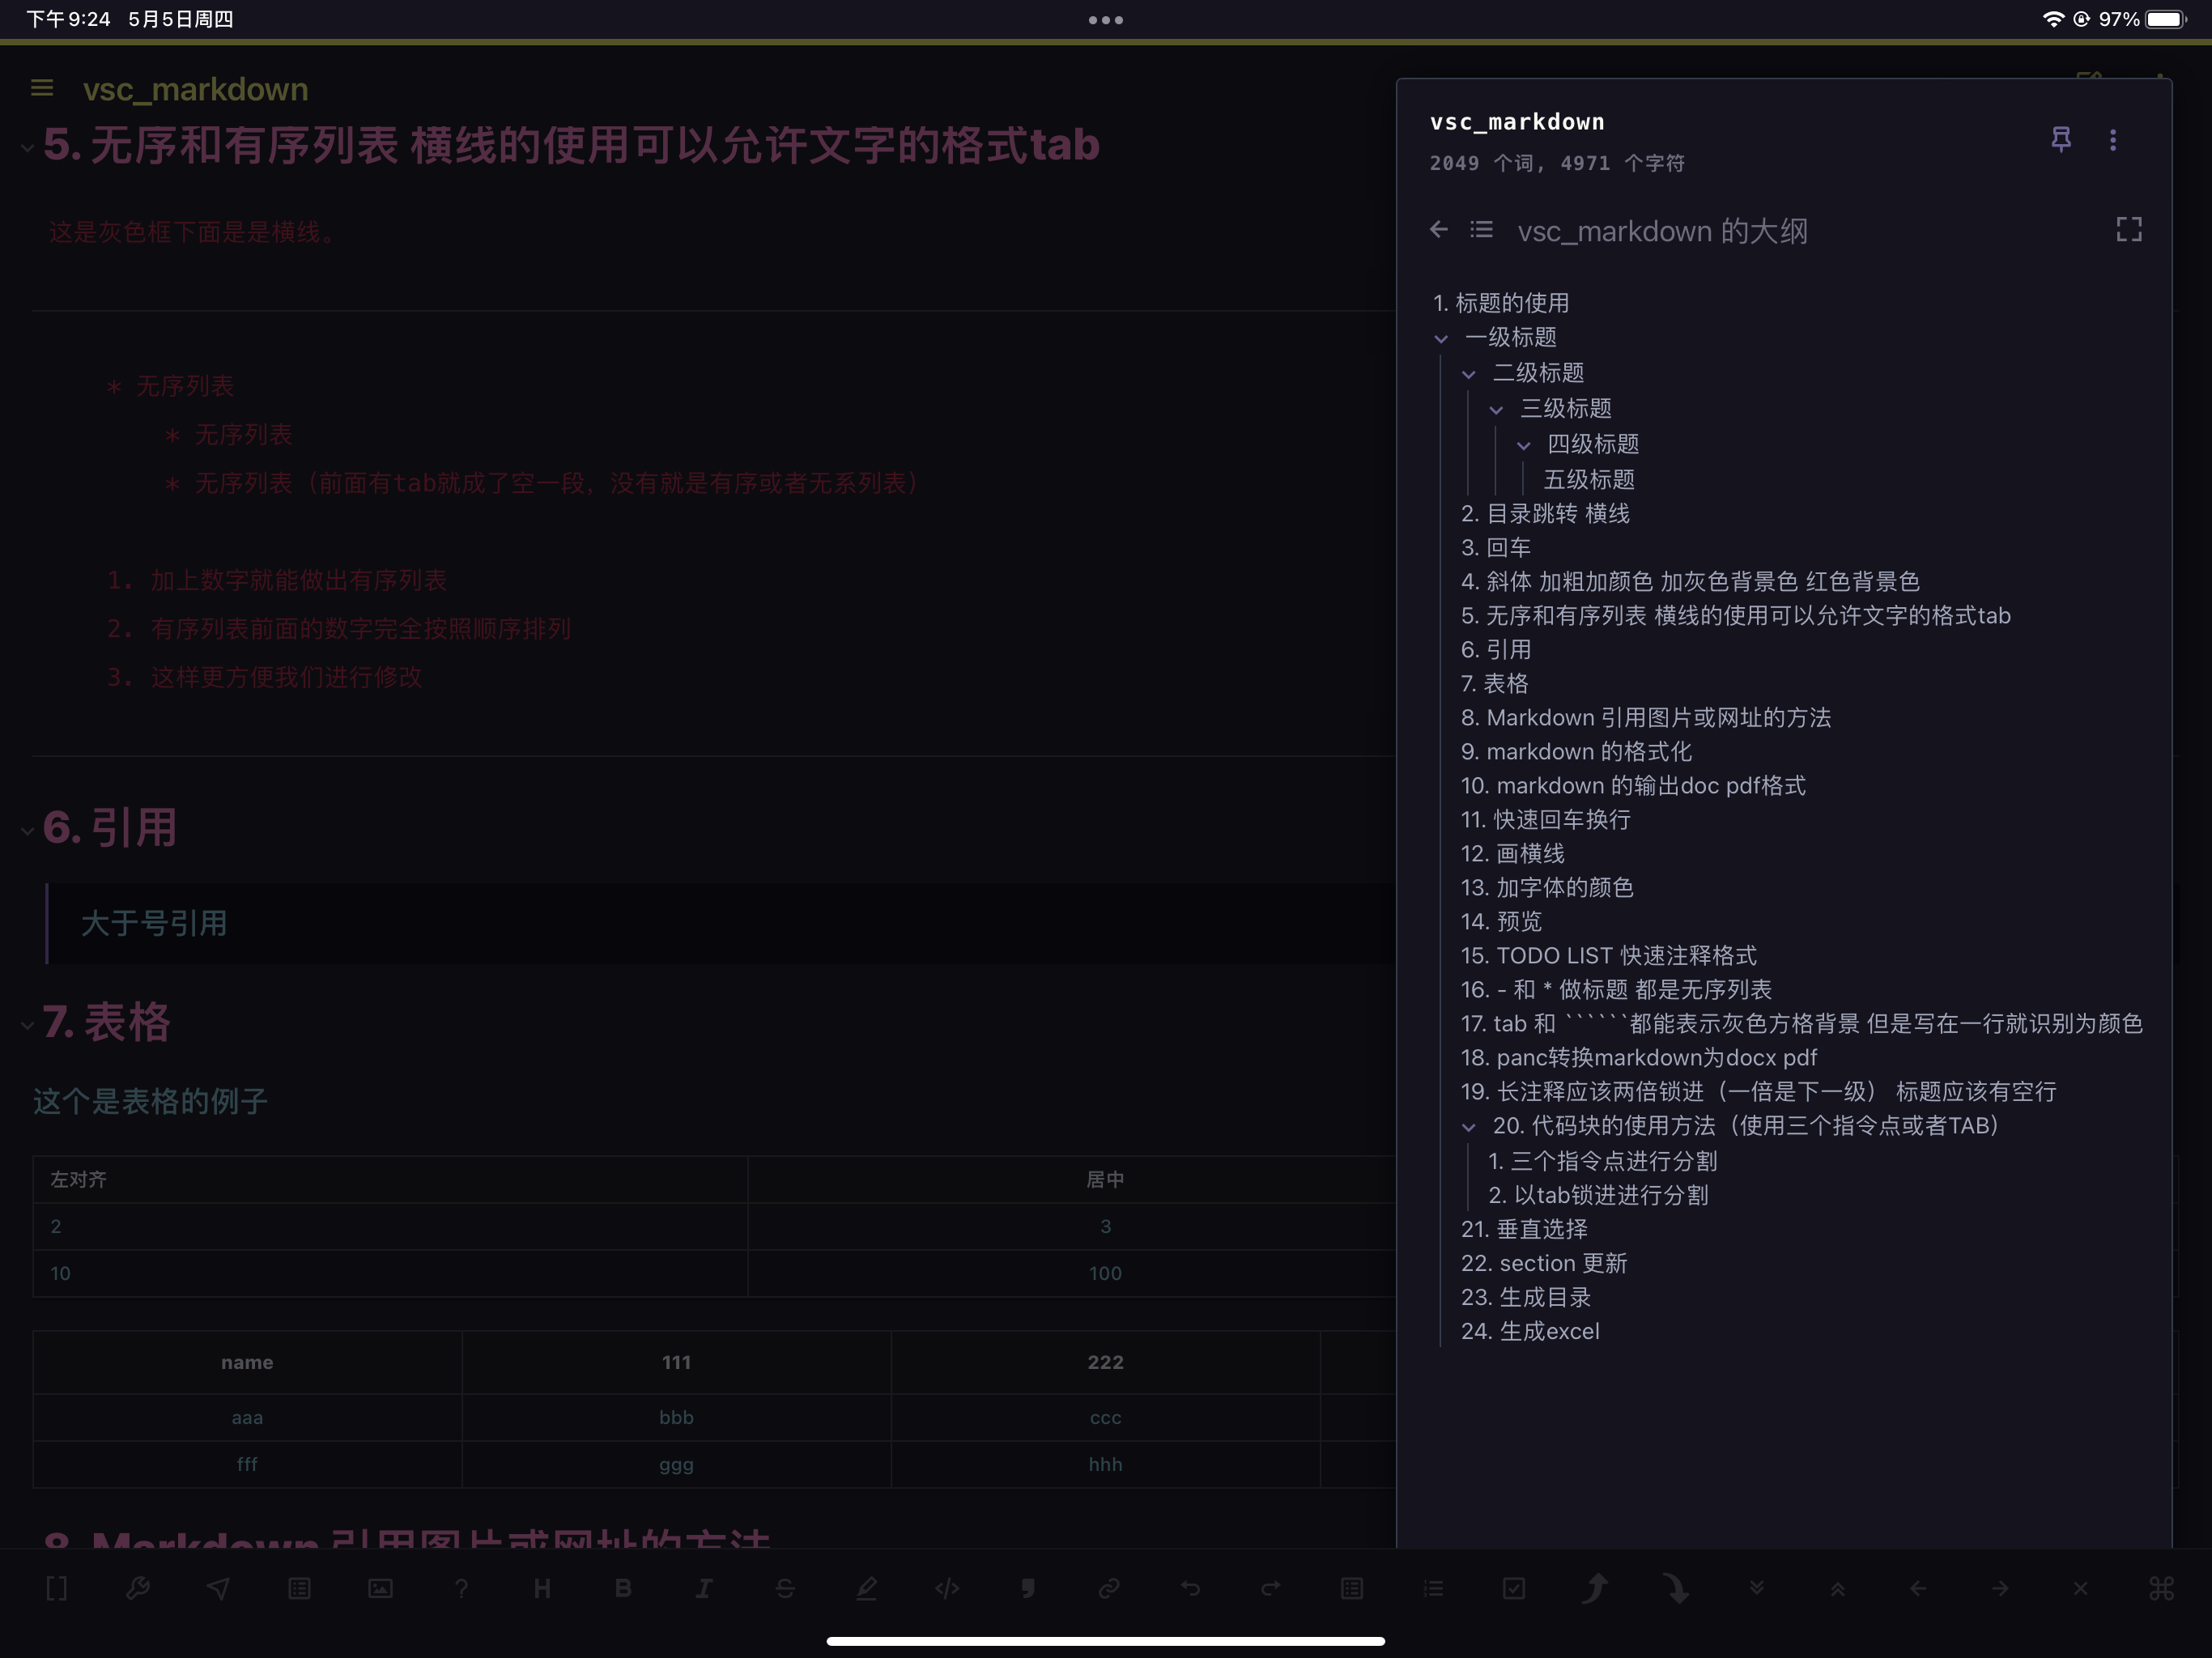Jump to outline item 7. 表格
Screen dimensions: 2212x1658
[1494, 683]
